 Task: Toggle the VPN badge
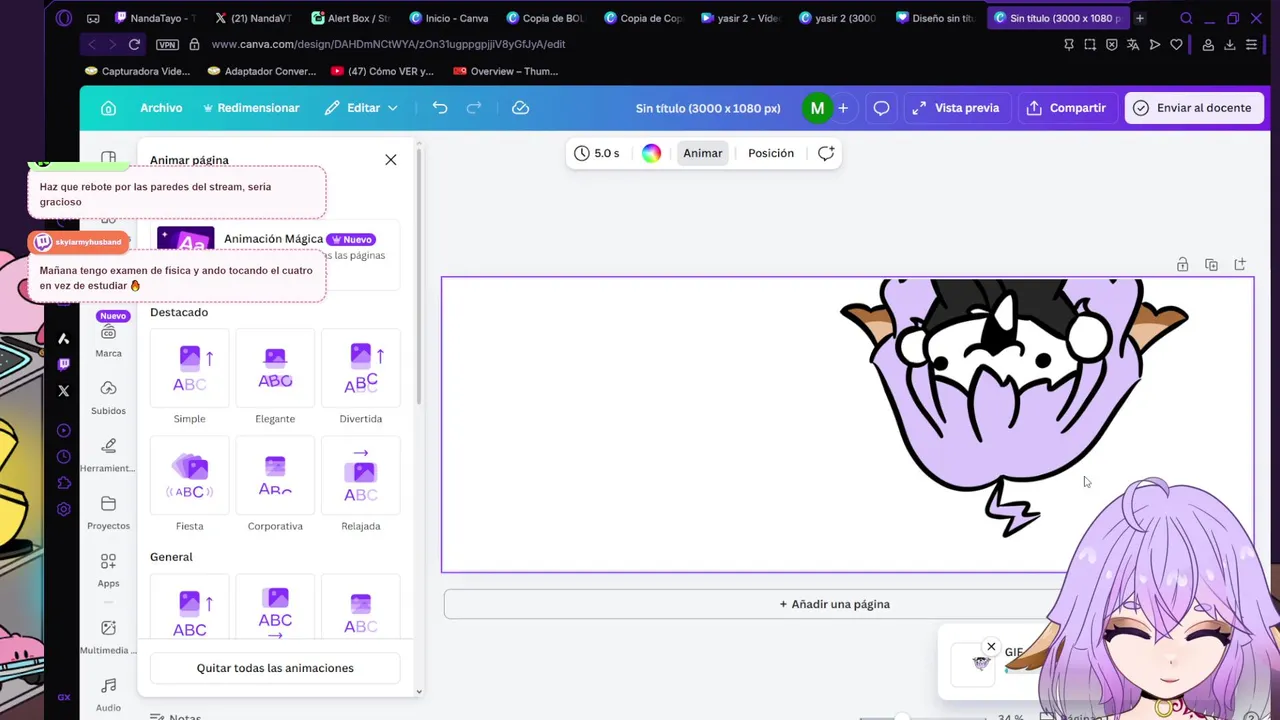167,44
